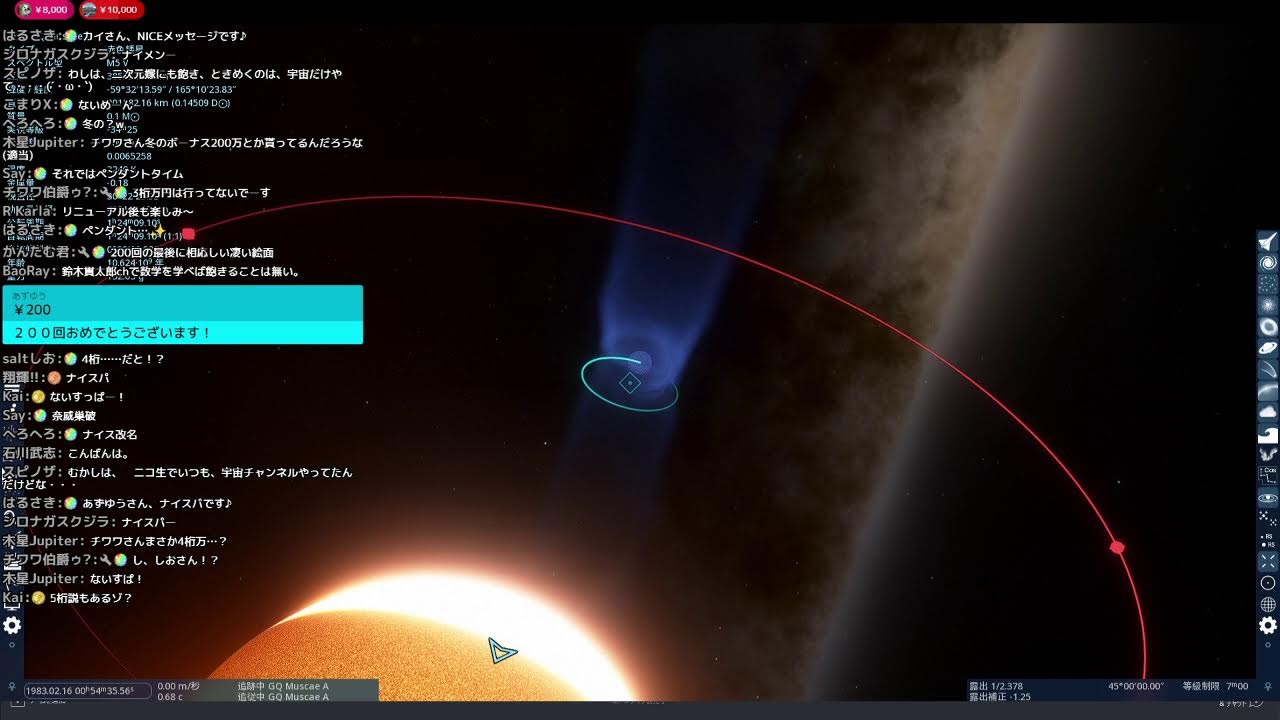The height and width of the screenshot is (720, 1280).
Task: Open settings gear on right toolbar
Action: pos(1267,626)
